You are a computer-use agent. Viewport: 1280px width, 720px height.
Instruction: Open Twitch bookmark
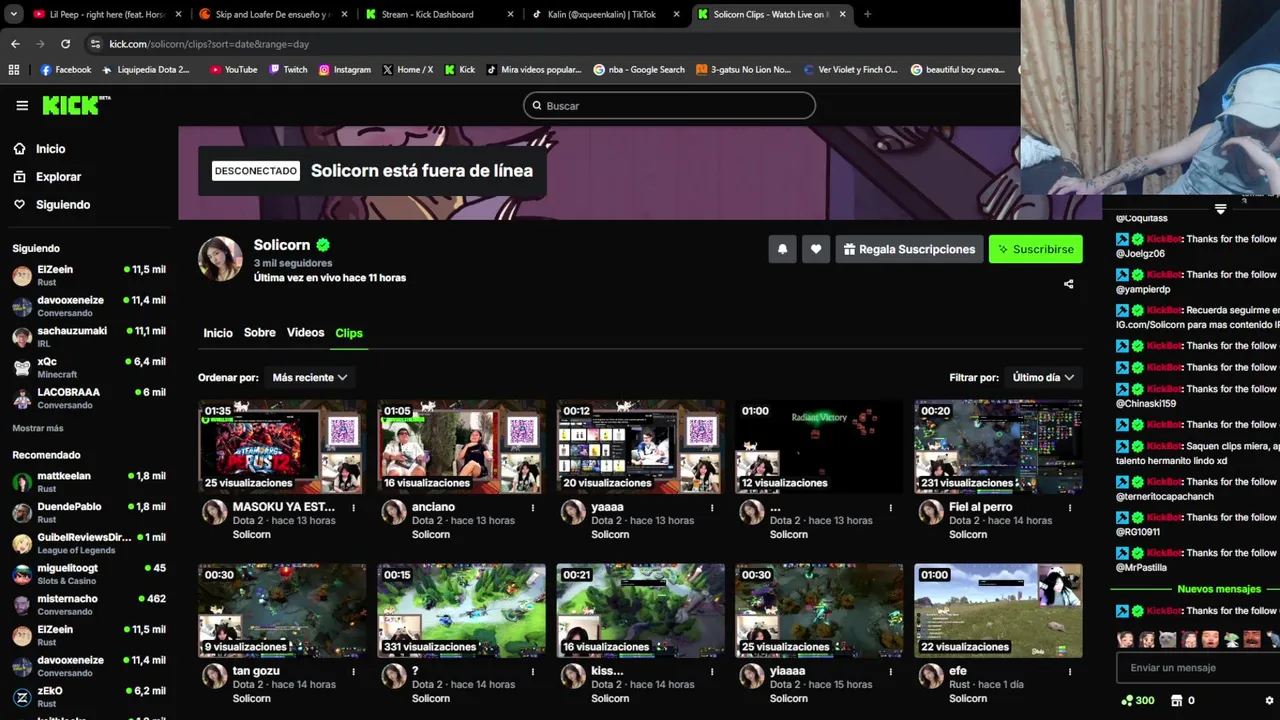point(288,70)
